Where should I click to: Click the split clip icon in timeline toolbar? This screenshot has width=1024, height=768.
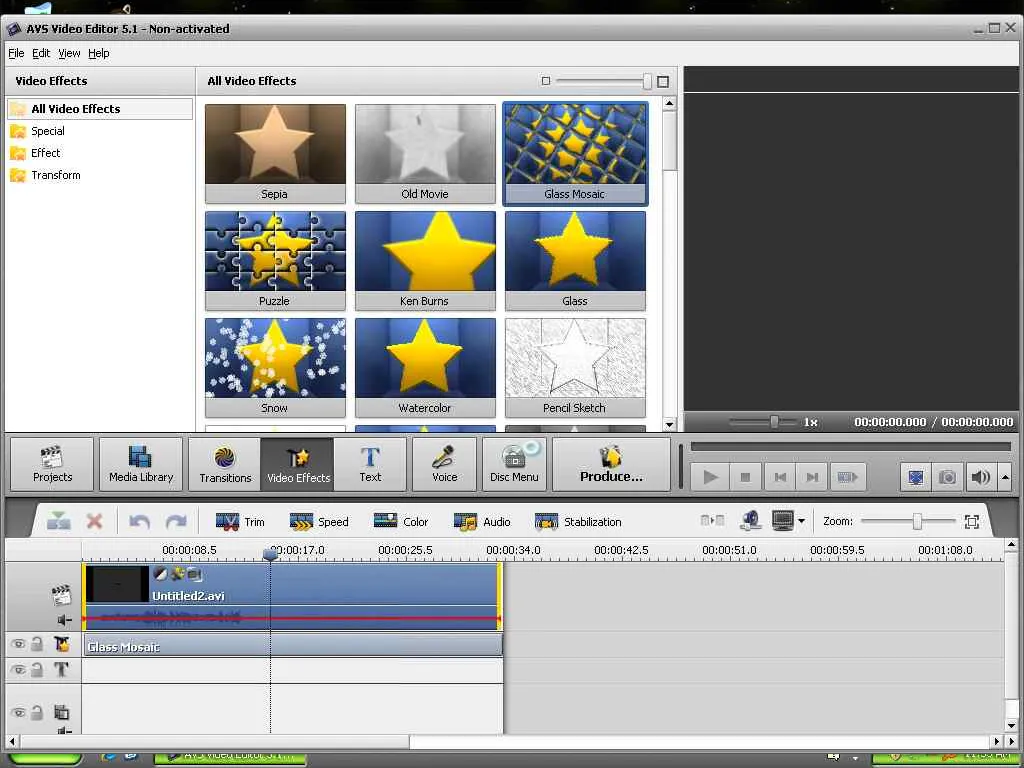coord(58,521)
